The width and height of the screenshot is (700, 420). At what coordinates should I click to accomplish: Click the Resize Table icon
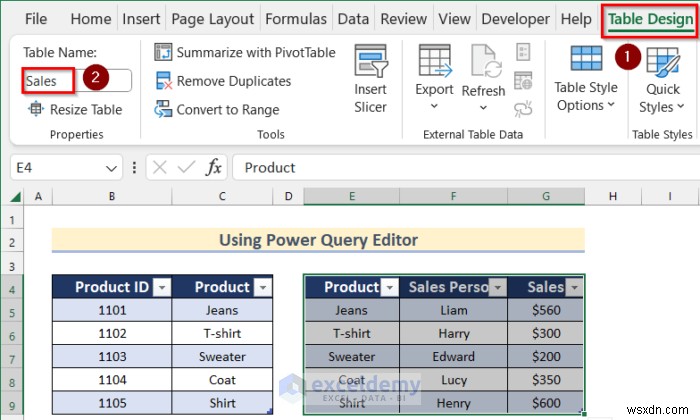(x=36, y=109)
